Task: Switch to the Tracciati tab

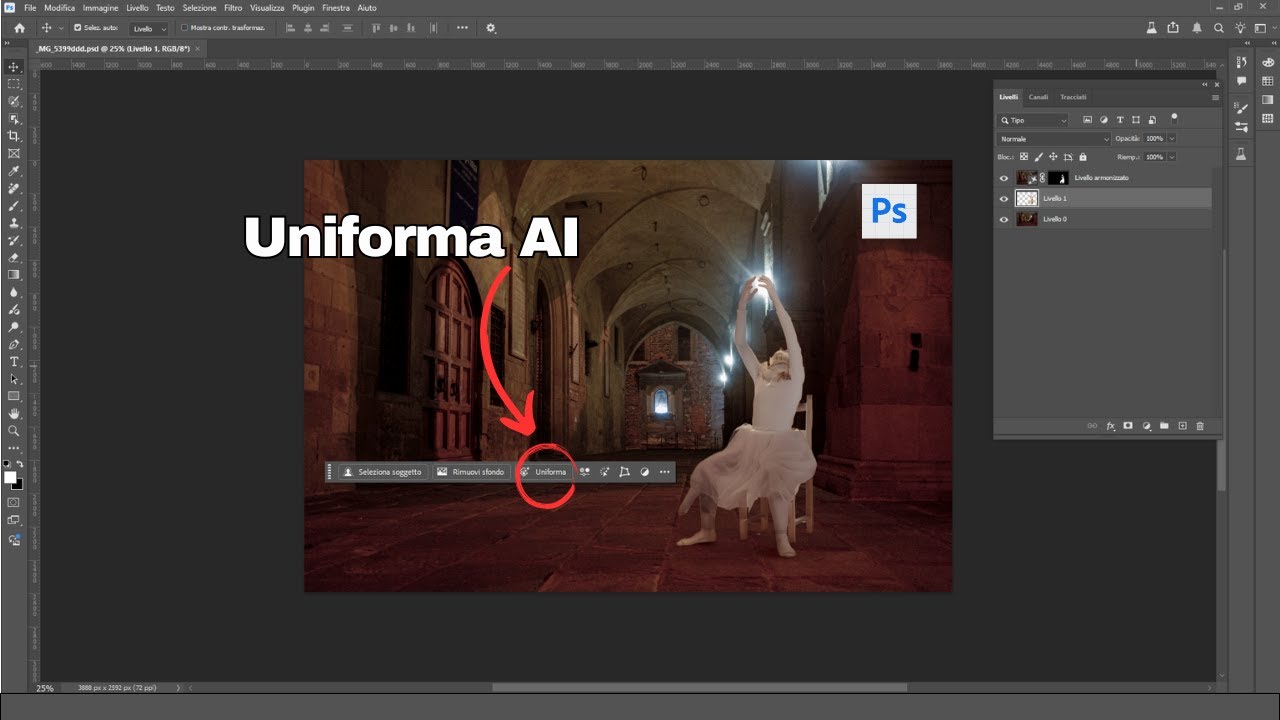Action: point(1073,97)
